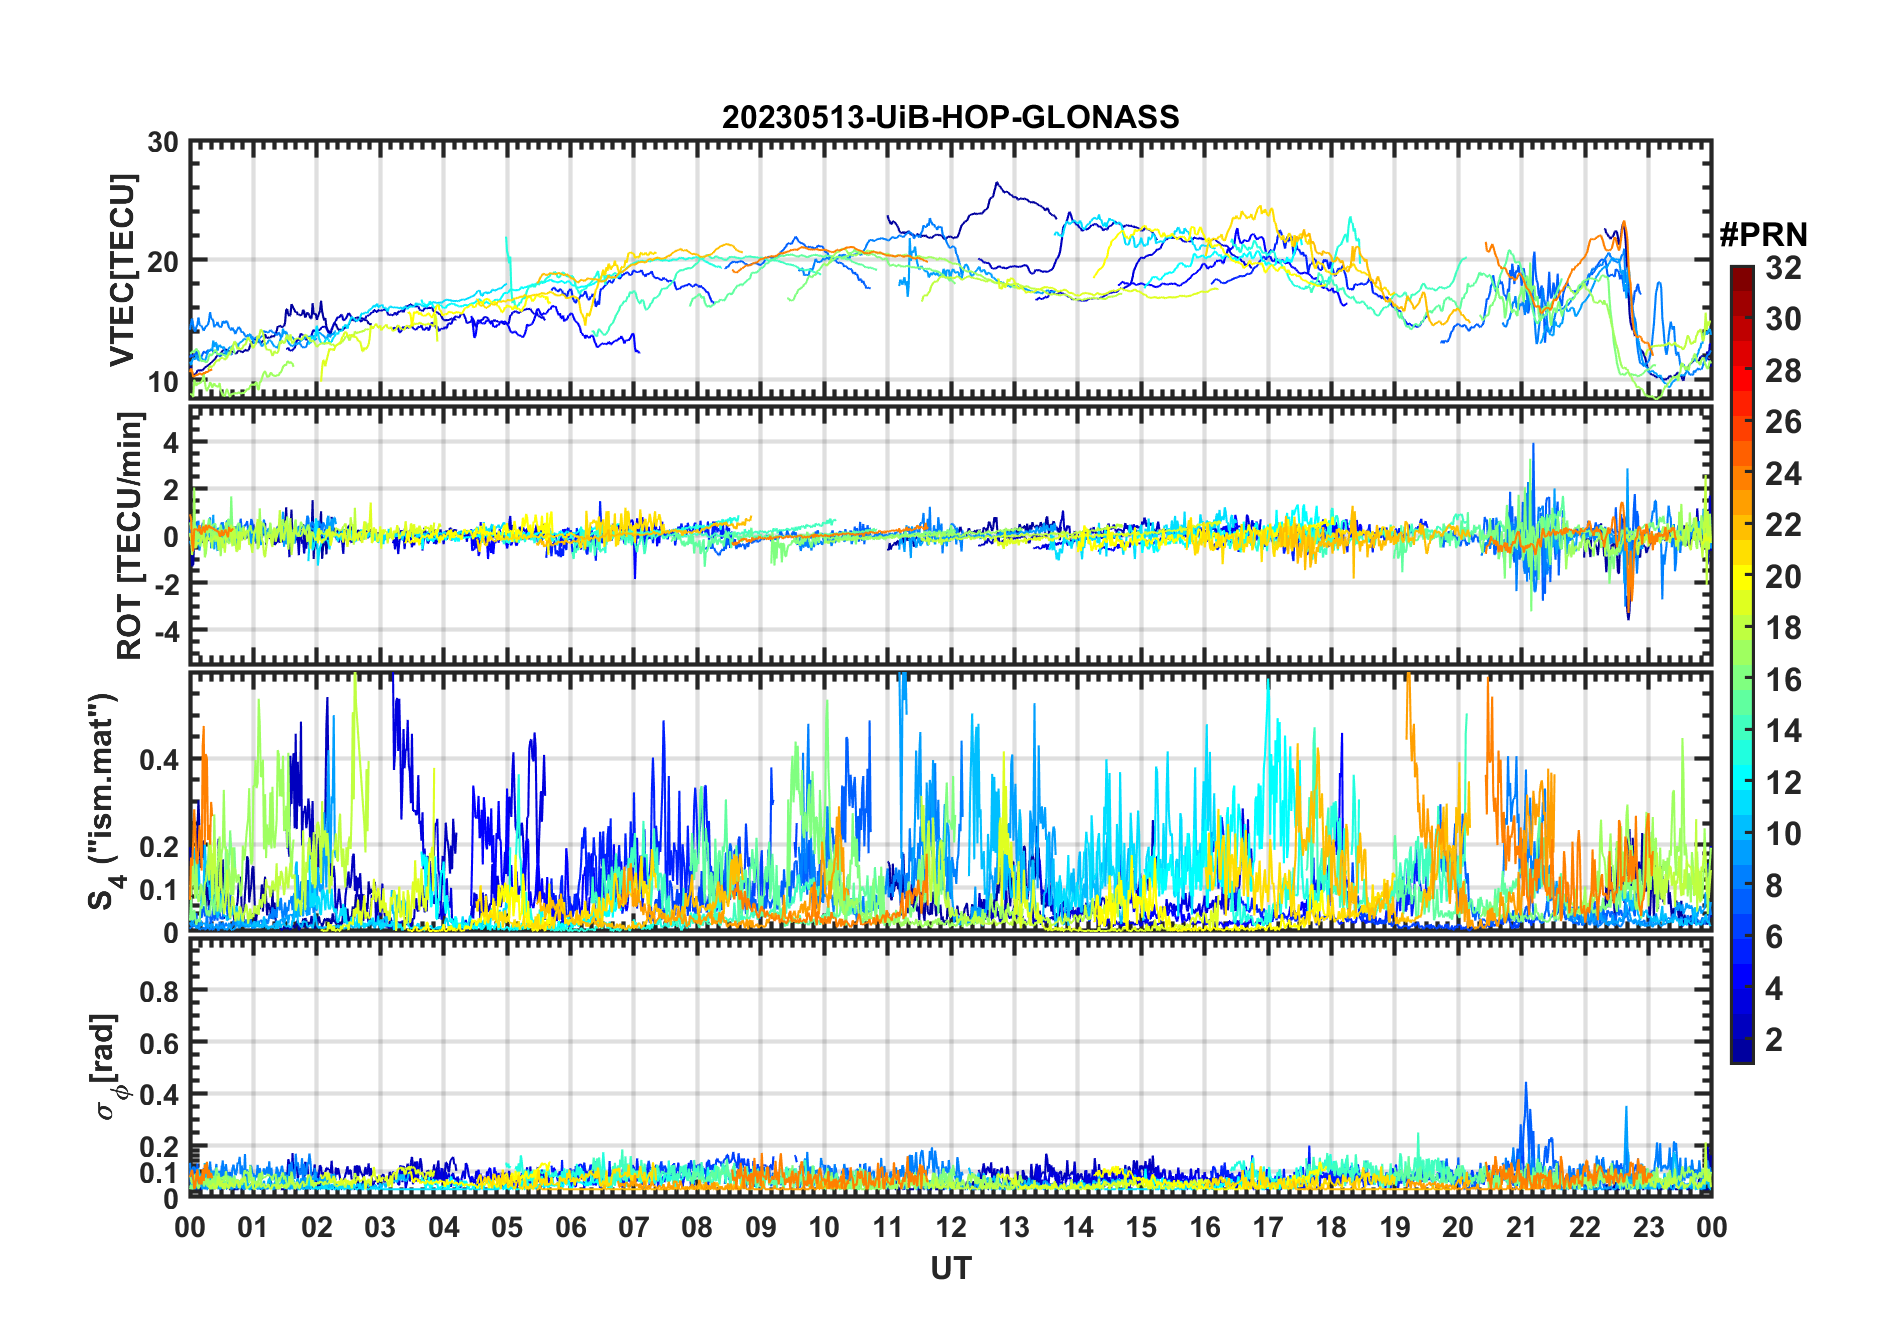Select the 10 hour tick label on UT axis
This screenshot has width=1902, height=1330.
click(824, 1226)
